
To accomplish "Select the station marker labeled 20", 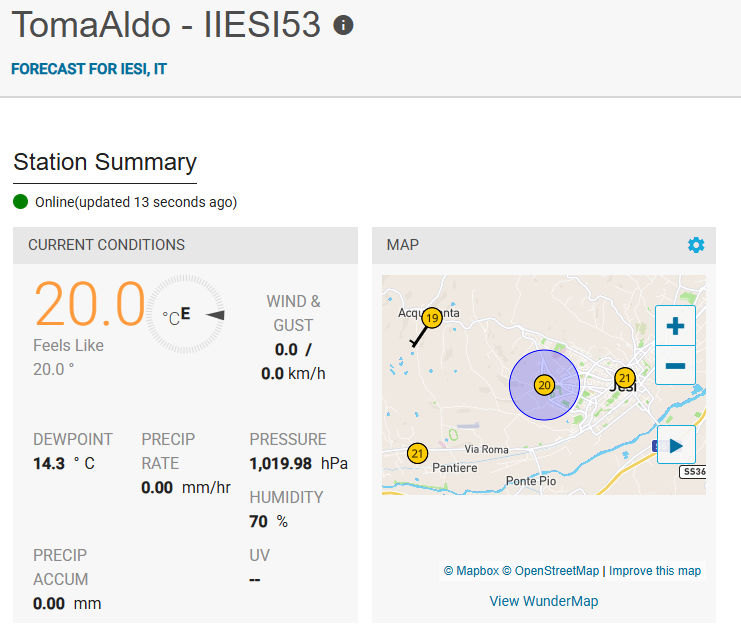I will (x=544, y=385).
